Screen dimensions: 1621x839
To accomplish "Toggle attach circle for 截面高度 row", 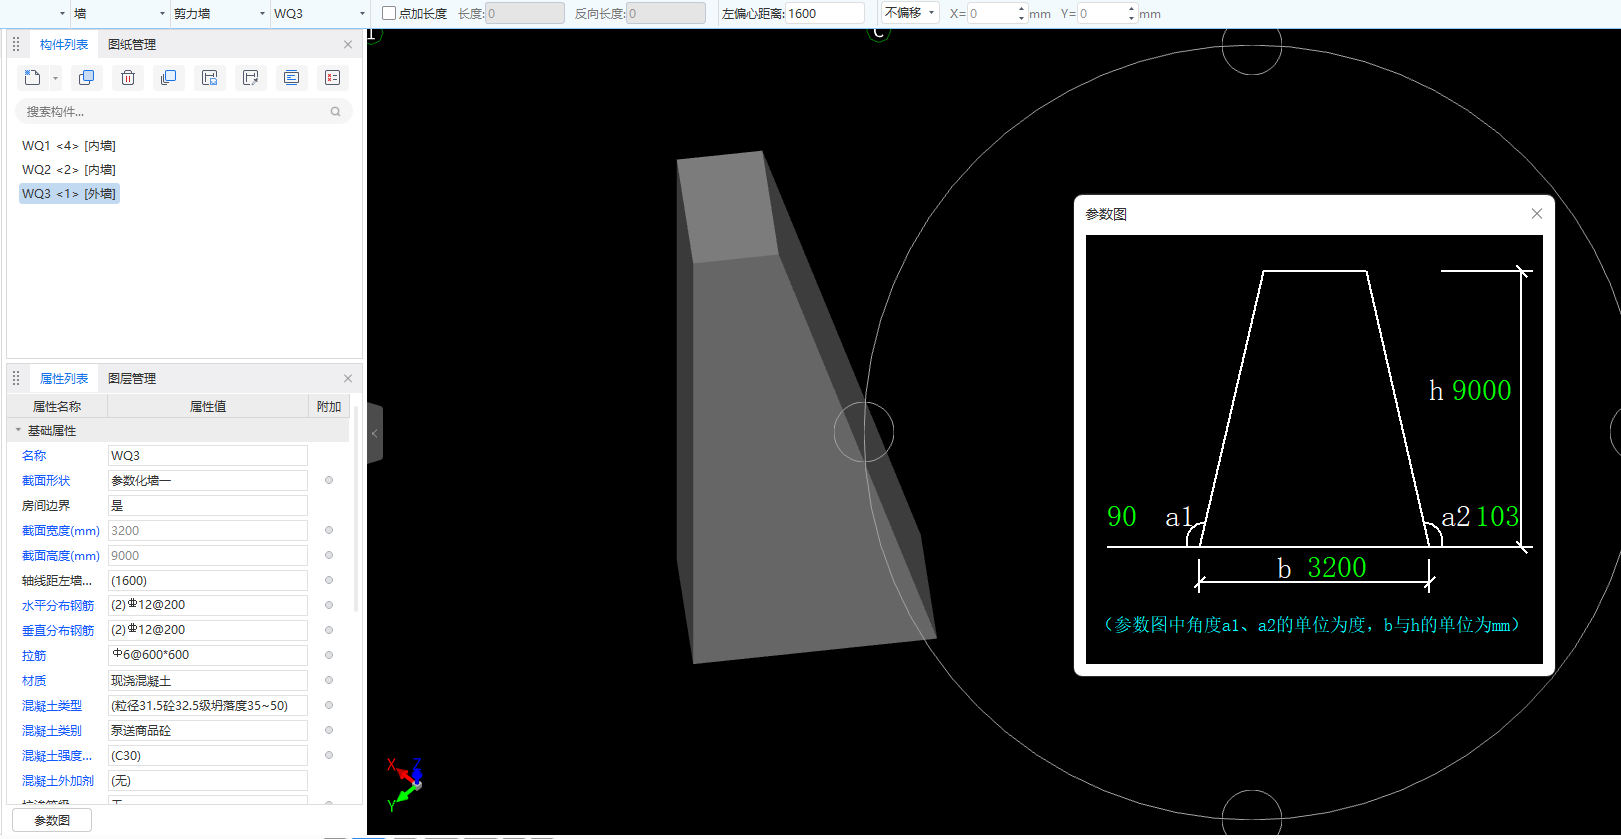I will (x=329, y=555).
